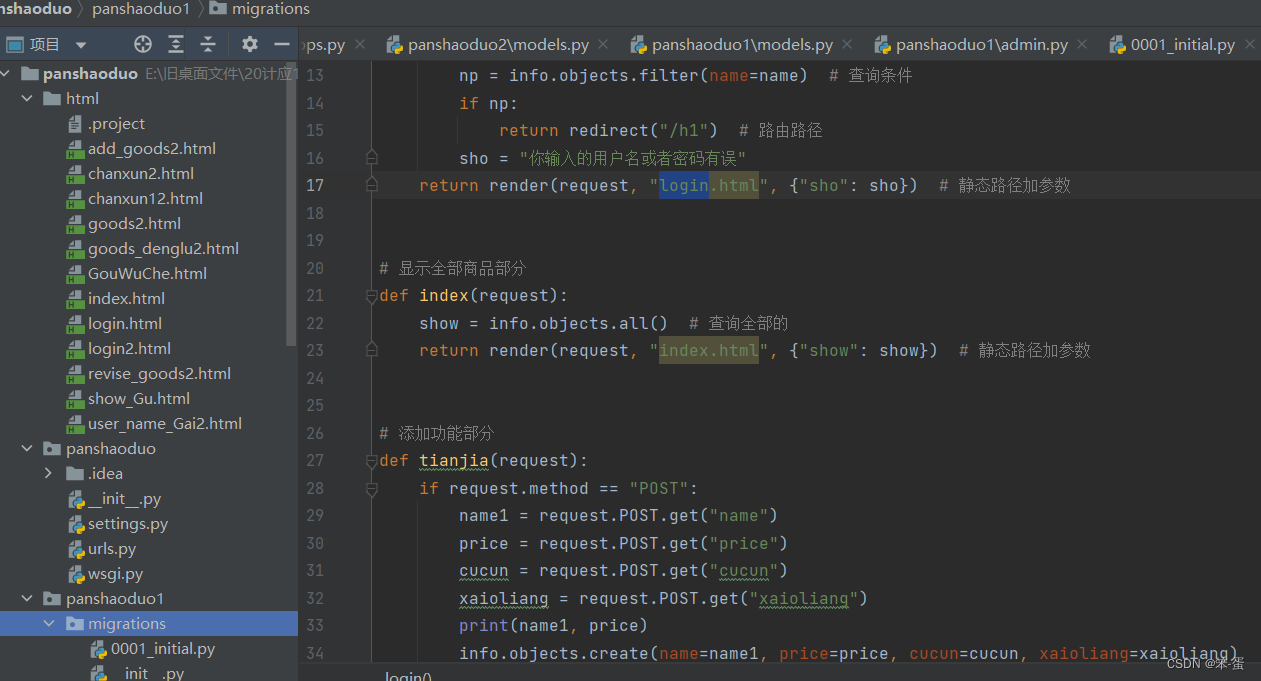1261x681 pixels.
Task: Locate opened file using the crosshair icon
Action: 140,43
